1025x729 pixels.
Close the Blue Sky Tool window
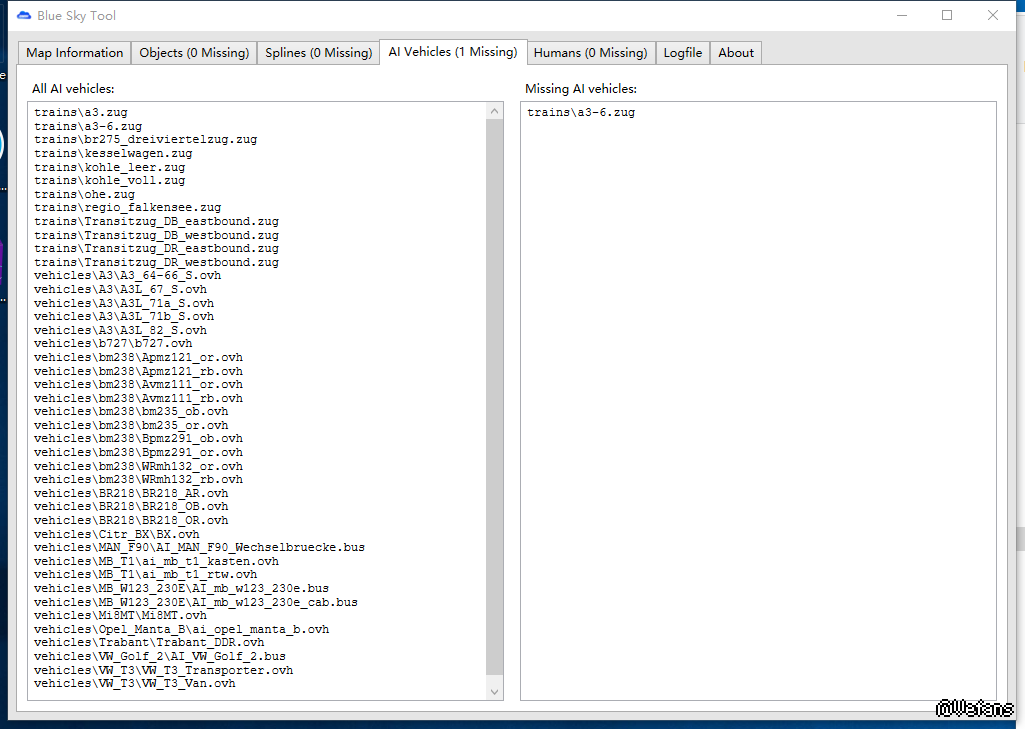pyautogui.click(x=992, y=15)
